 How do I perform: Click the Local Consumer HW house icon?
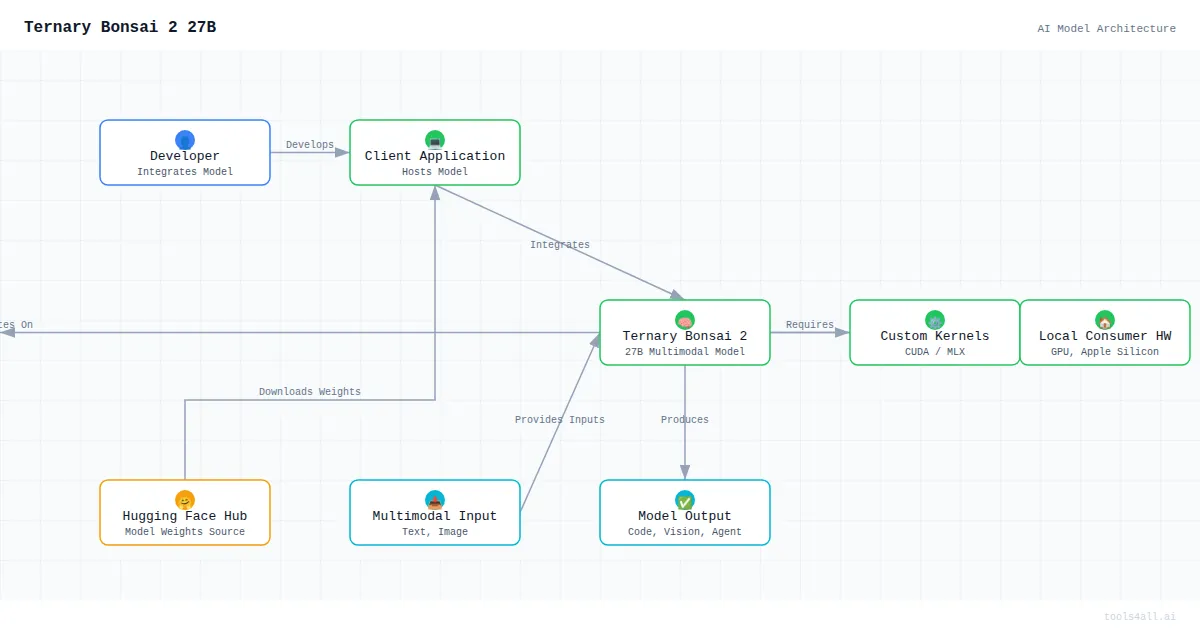(1105, 320)
